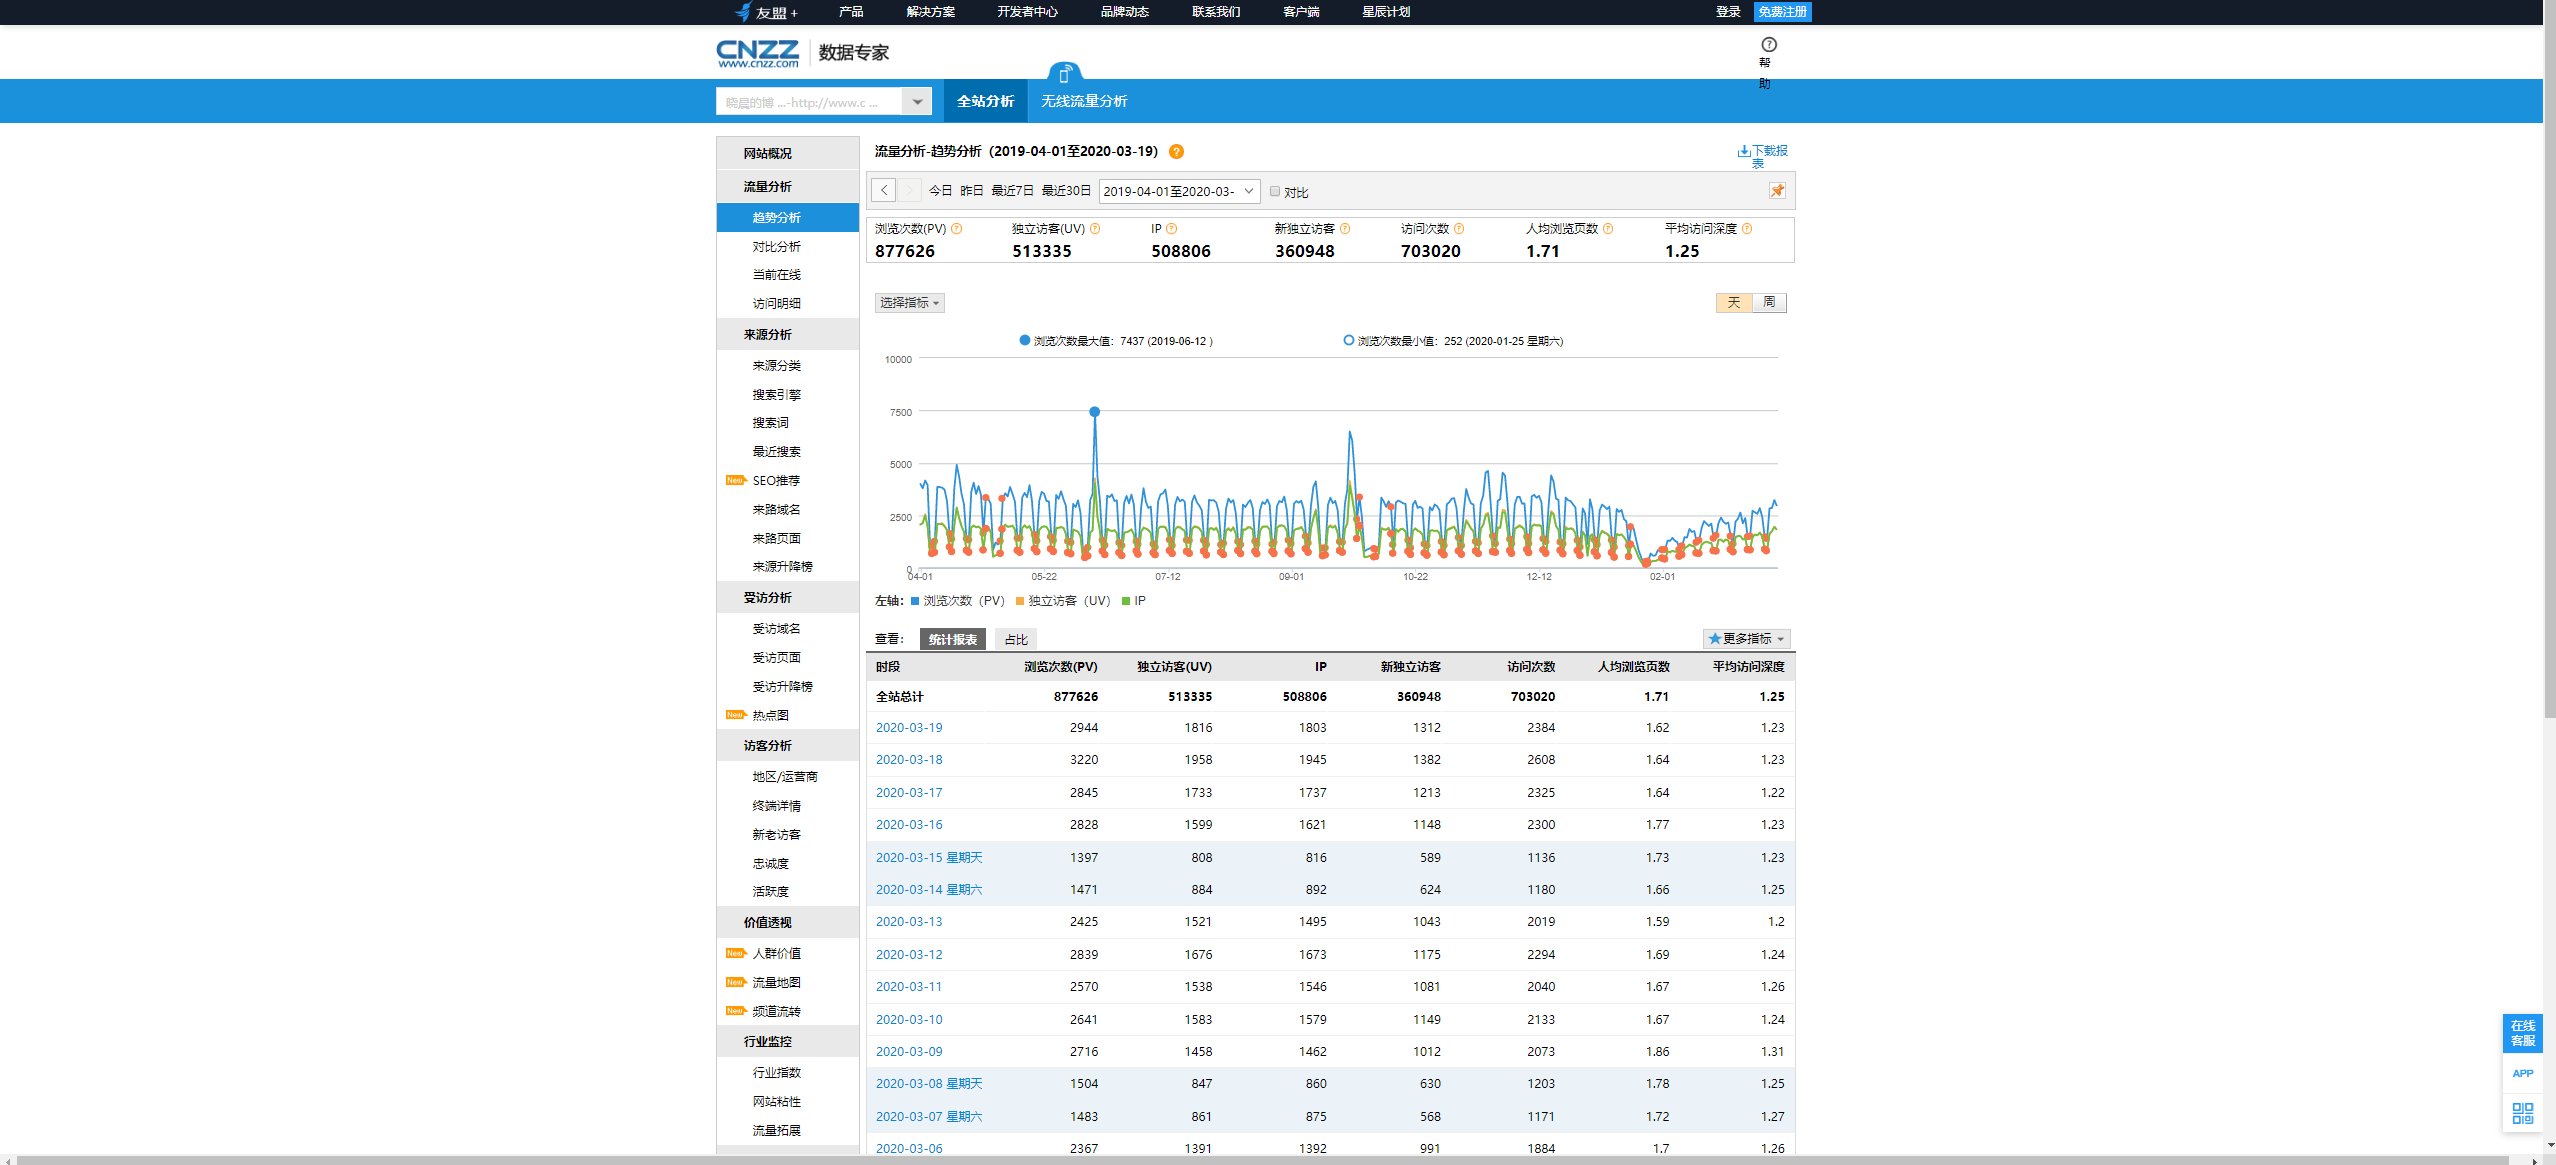Open the site selector dropdown arrow
Screen dimensions: 2556x1165
(917, 102)
